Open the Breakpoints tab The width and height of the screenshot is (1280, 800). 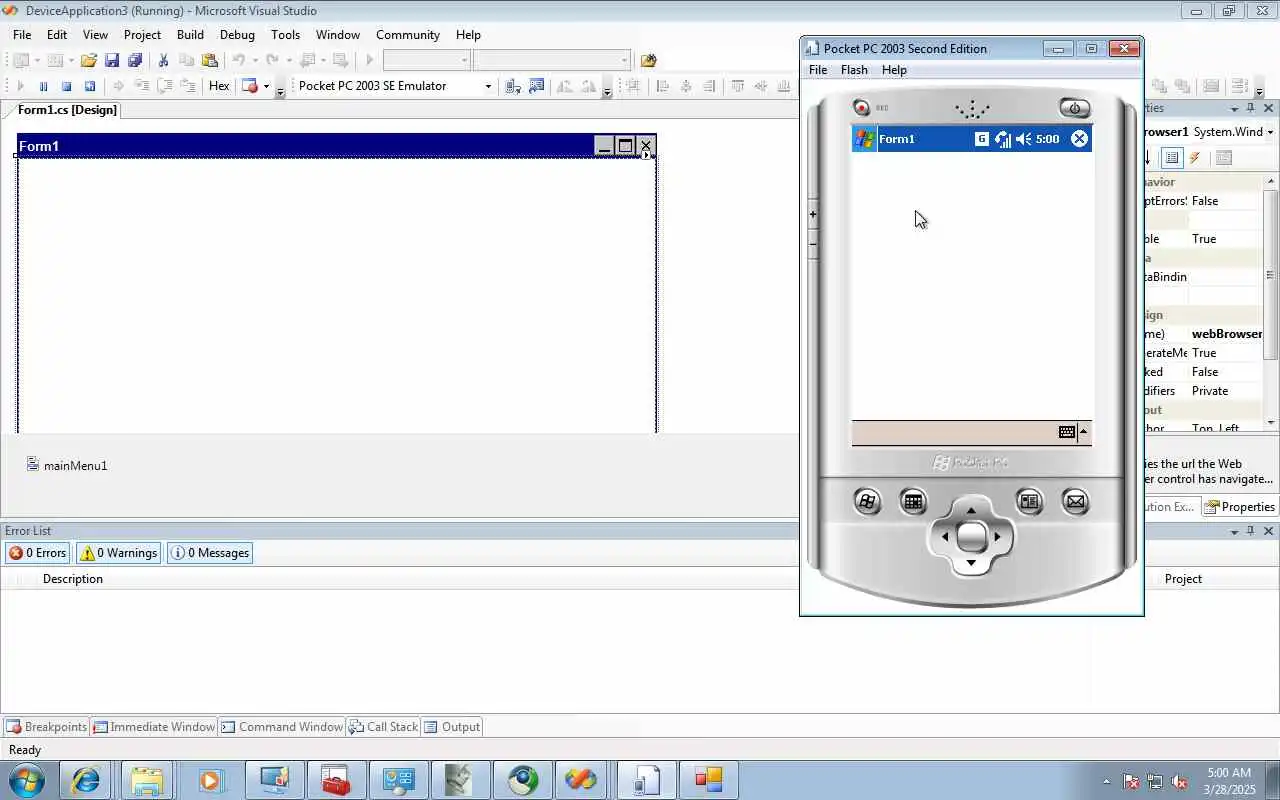tap(46, 727)
